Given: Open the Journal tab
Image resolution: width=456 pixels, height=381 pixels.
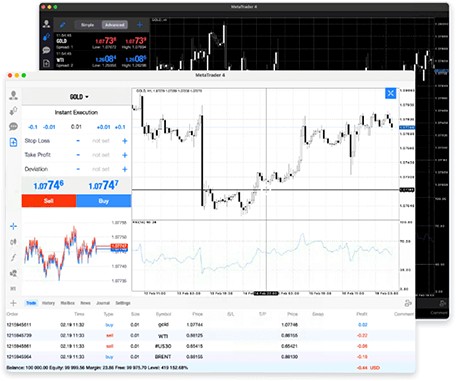Looking at the screenshot, I should coord(103,303).
